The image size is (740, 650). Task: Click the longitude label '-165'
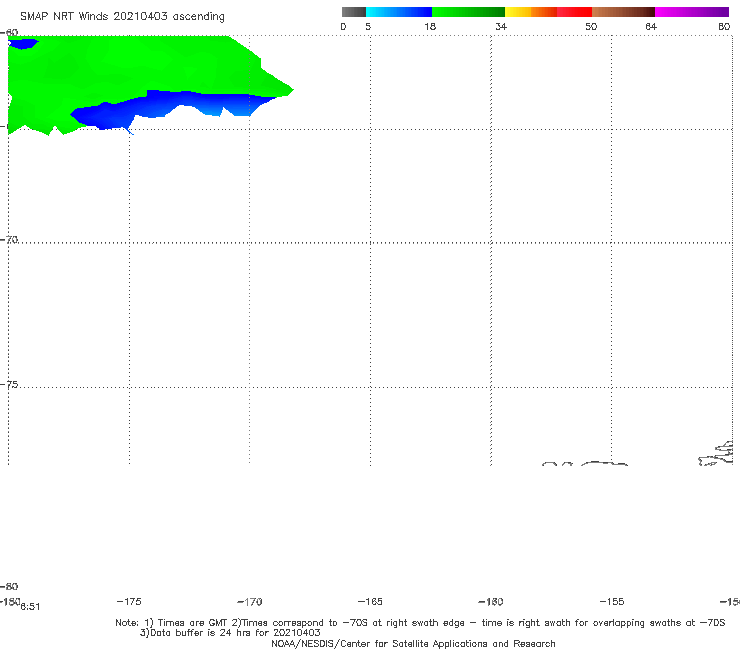[370, 601]
